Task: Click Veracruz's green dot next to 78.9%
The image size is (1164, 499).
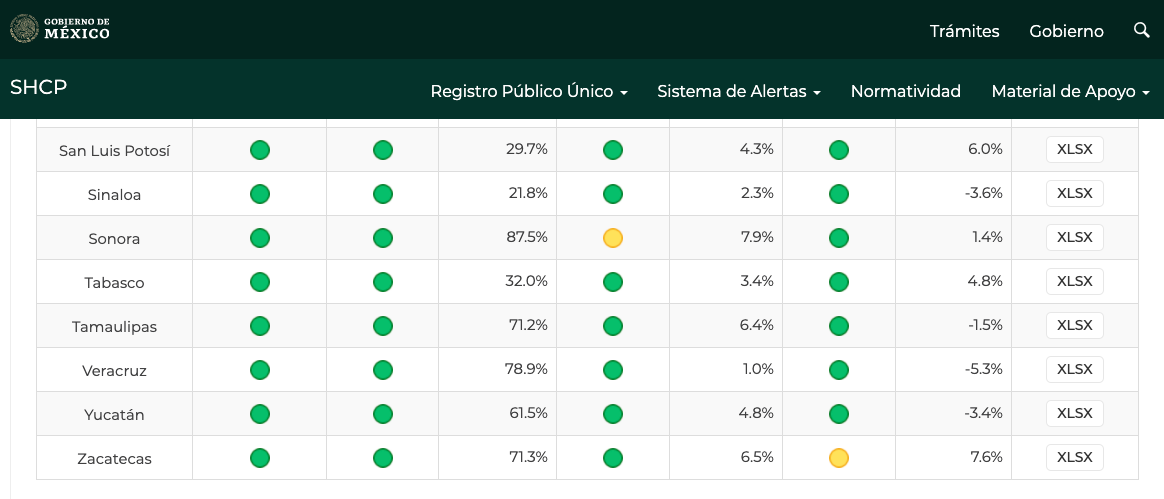Action: point(613,370)
